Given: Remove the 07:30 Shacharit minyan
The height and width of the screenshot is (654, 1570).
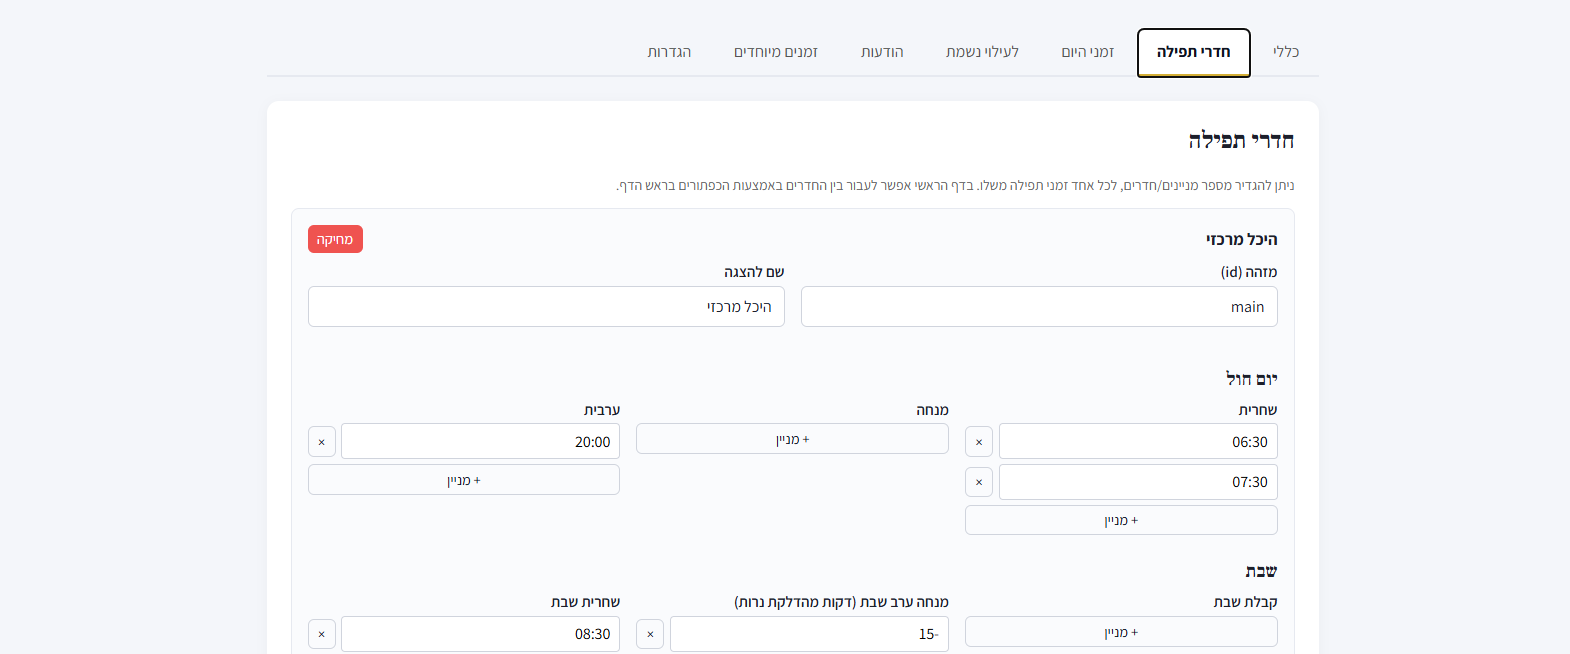Looking at the screenshot, I should tap(979, 482).
